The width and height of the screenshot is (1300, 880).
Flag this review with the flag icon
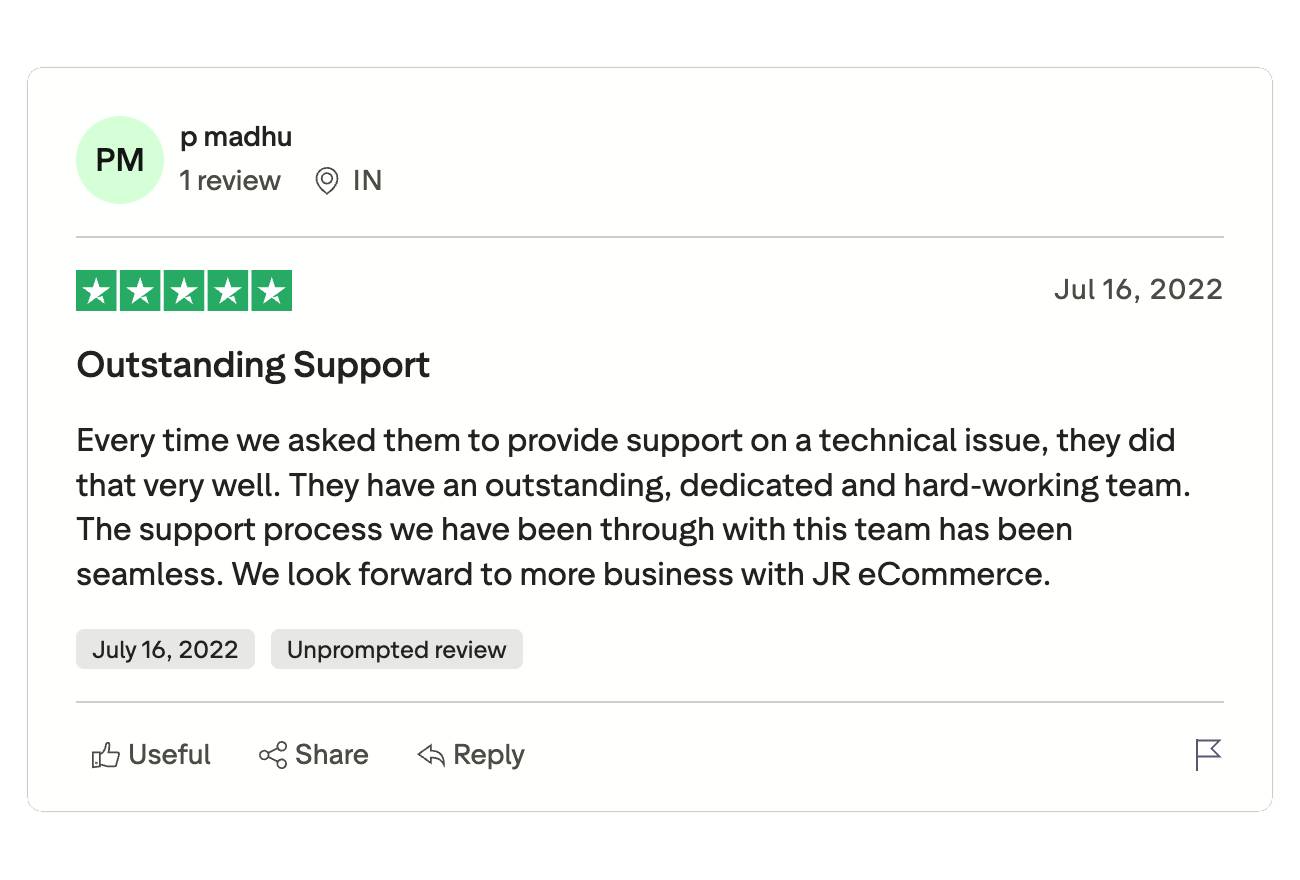(x=1208, y=755)
